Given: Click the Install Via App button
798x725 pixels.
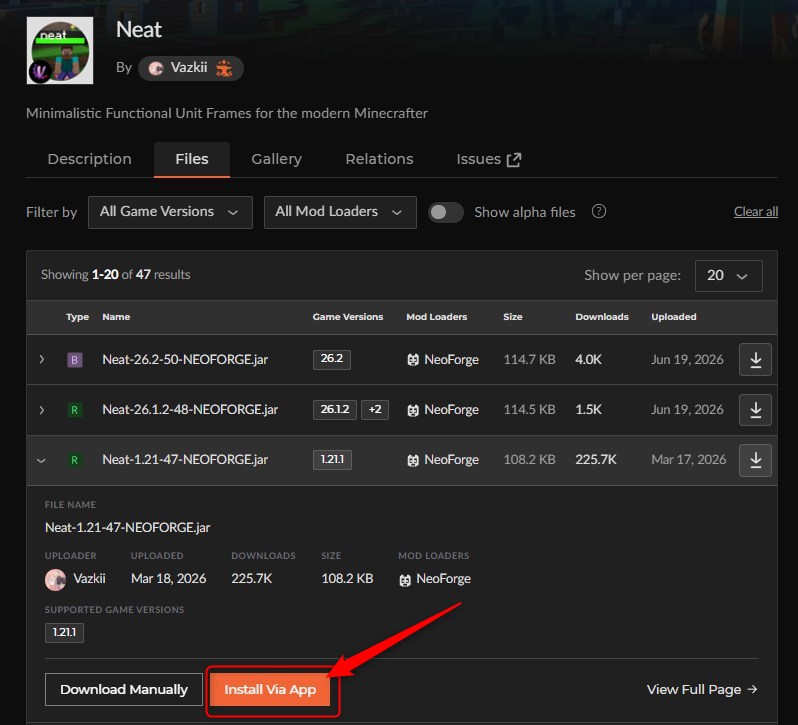Looking at the screenshot, I should click(270, 689).
